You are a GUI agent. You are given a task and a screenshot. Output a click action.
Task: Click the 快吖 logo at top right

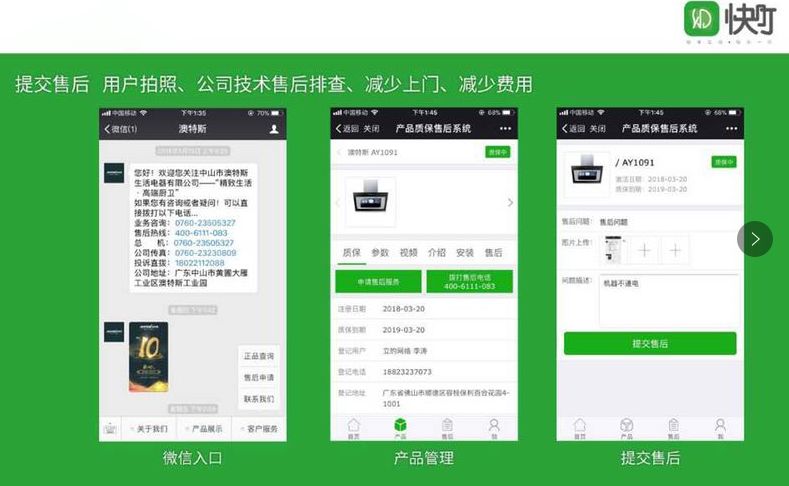click(730, 21)
